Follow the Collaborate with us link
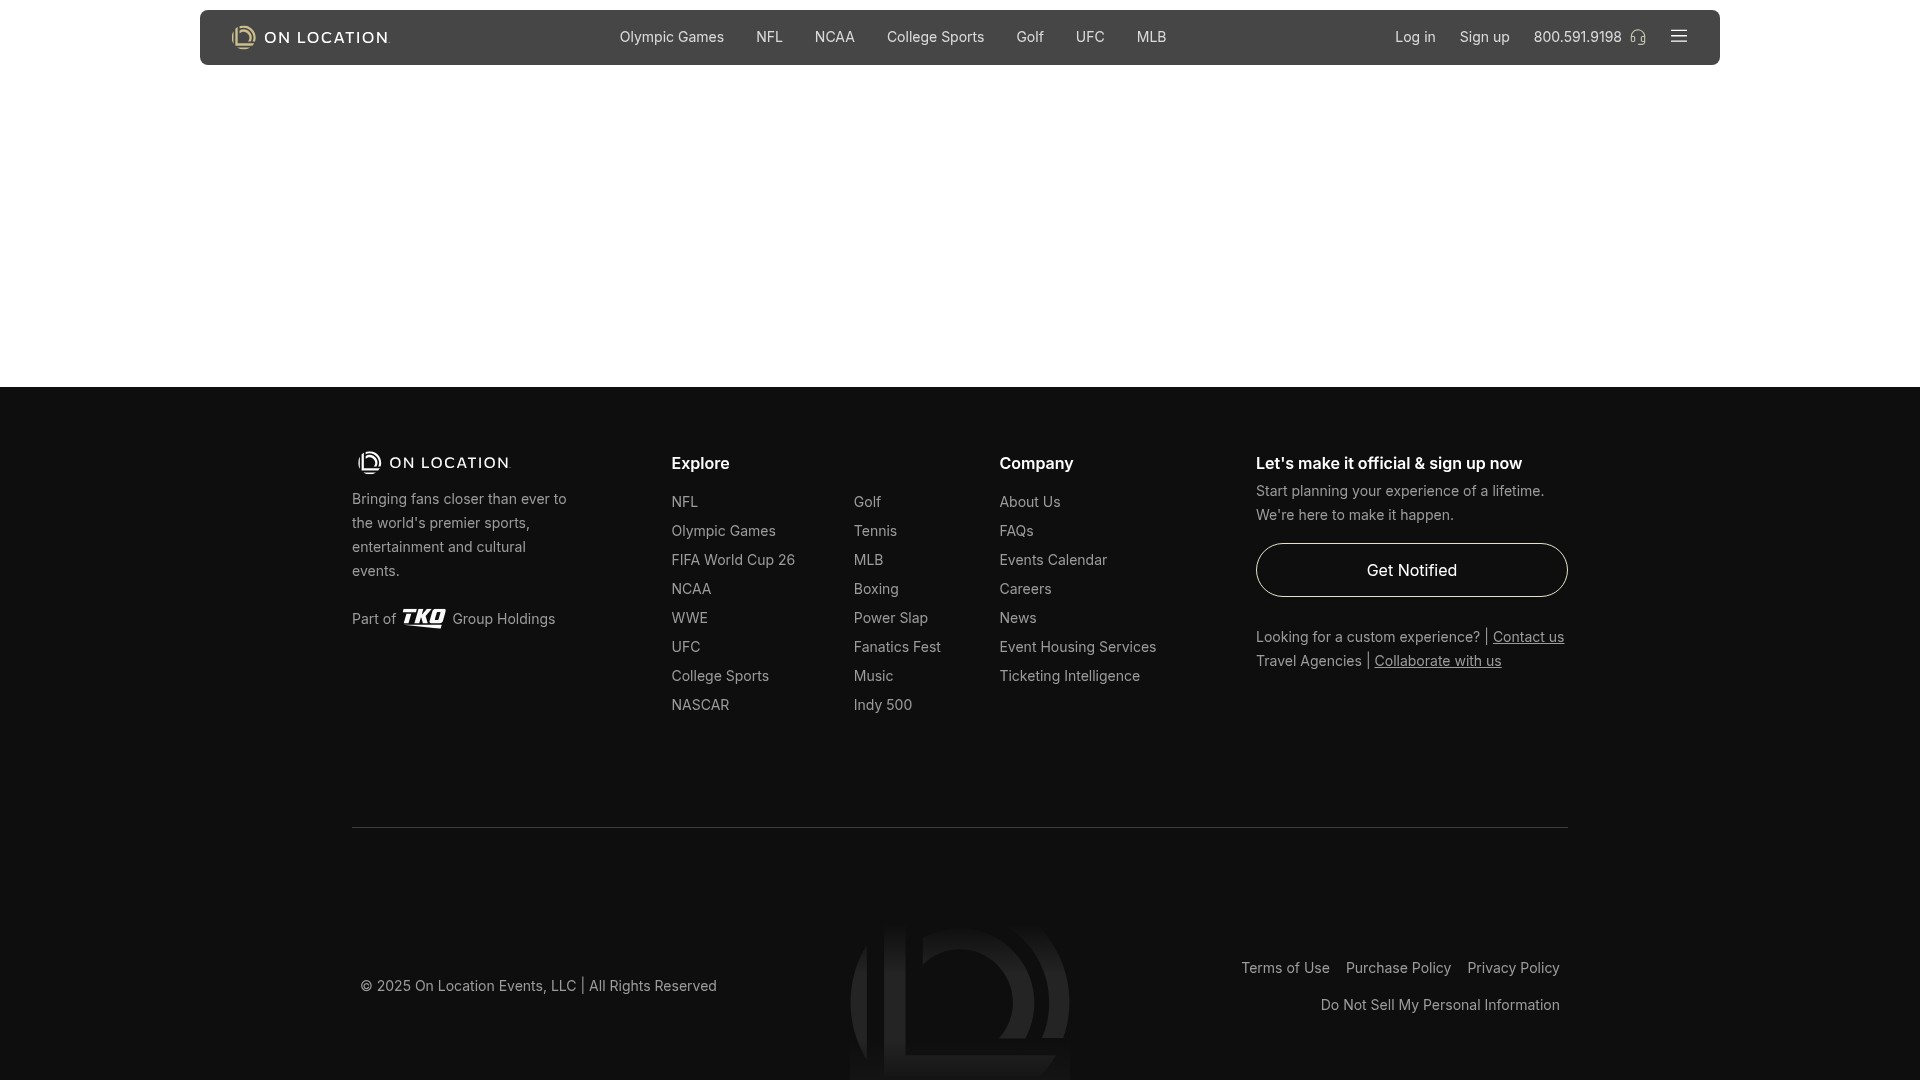The height and width of the screenshot is (1080, 1920). [x=1437, y=661]
